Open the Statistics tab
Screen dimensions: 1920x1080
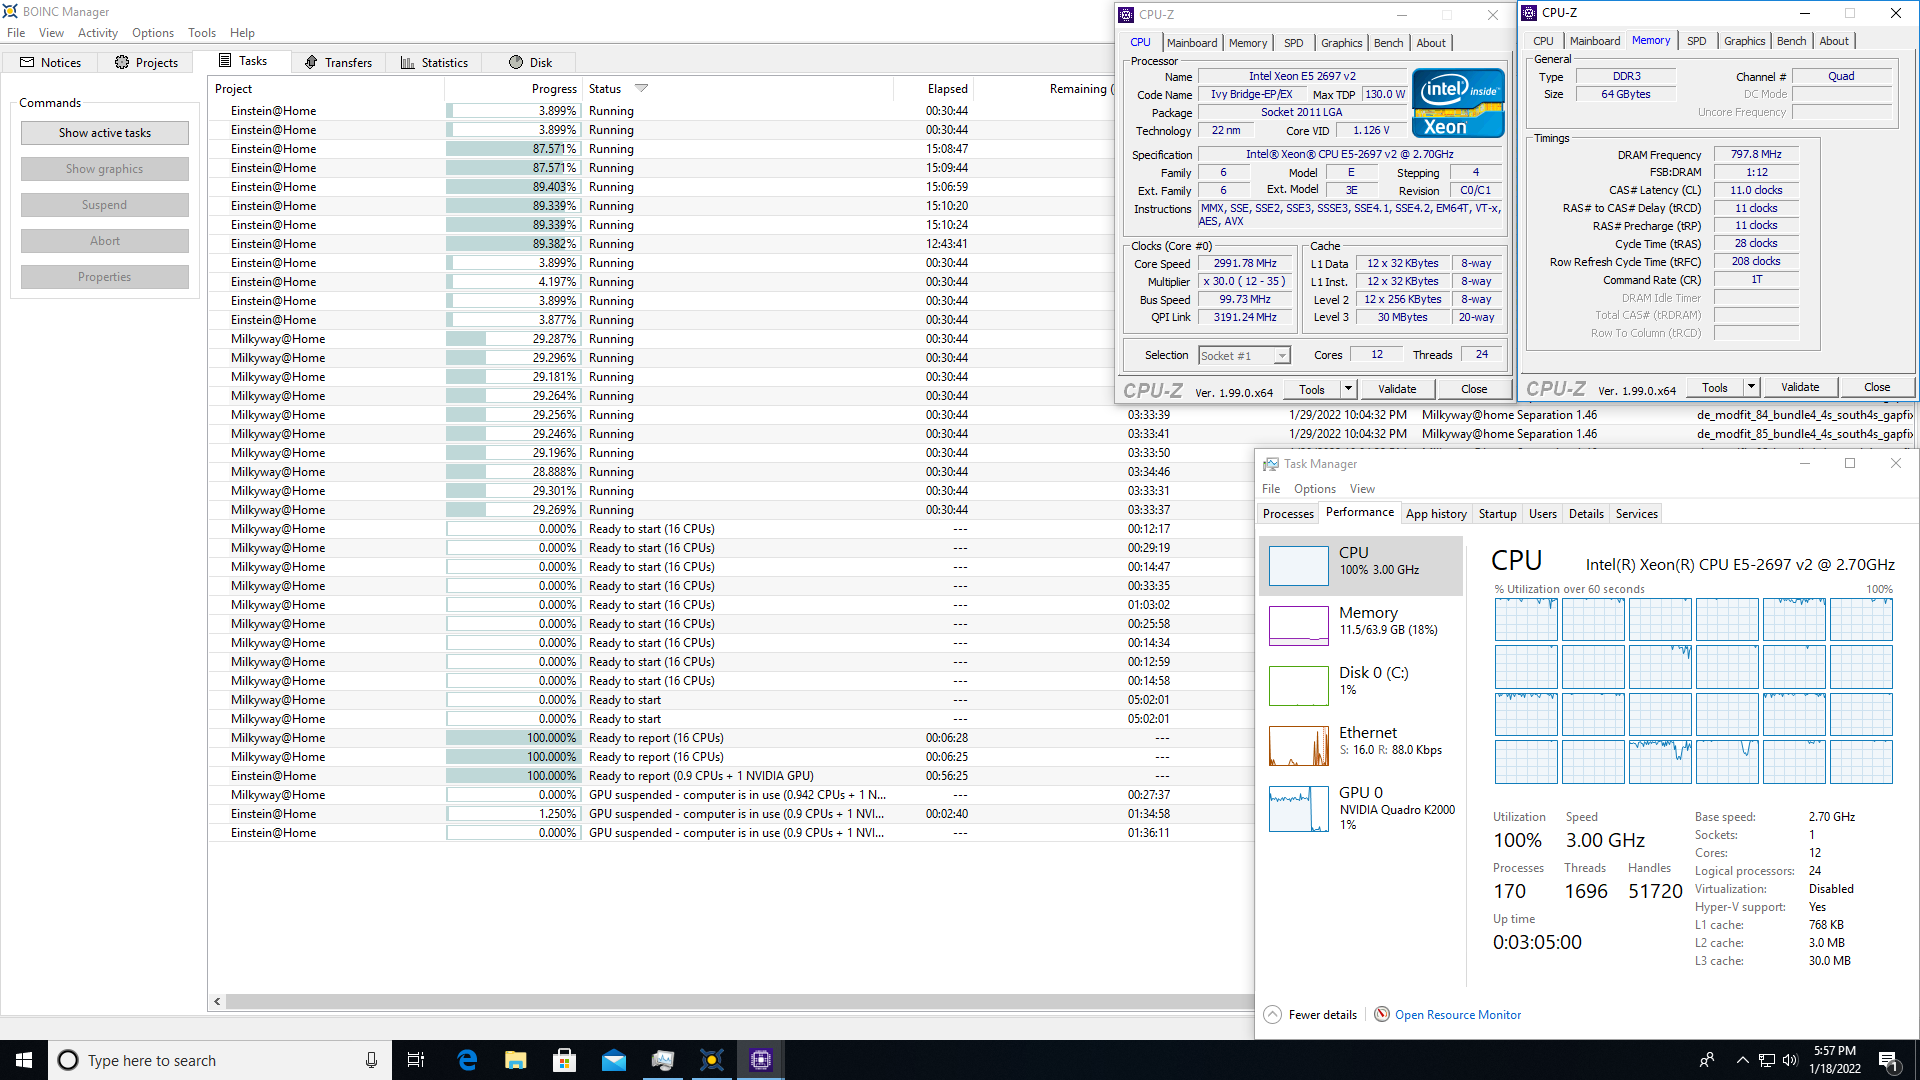434,62
